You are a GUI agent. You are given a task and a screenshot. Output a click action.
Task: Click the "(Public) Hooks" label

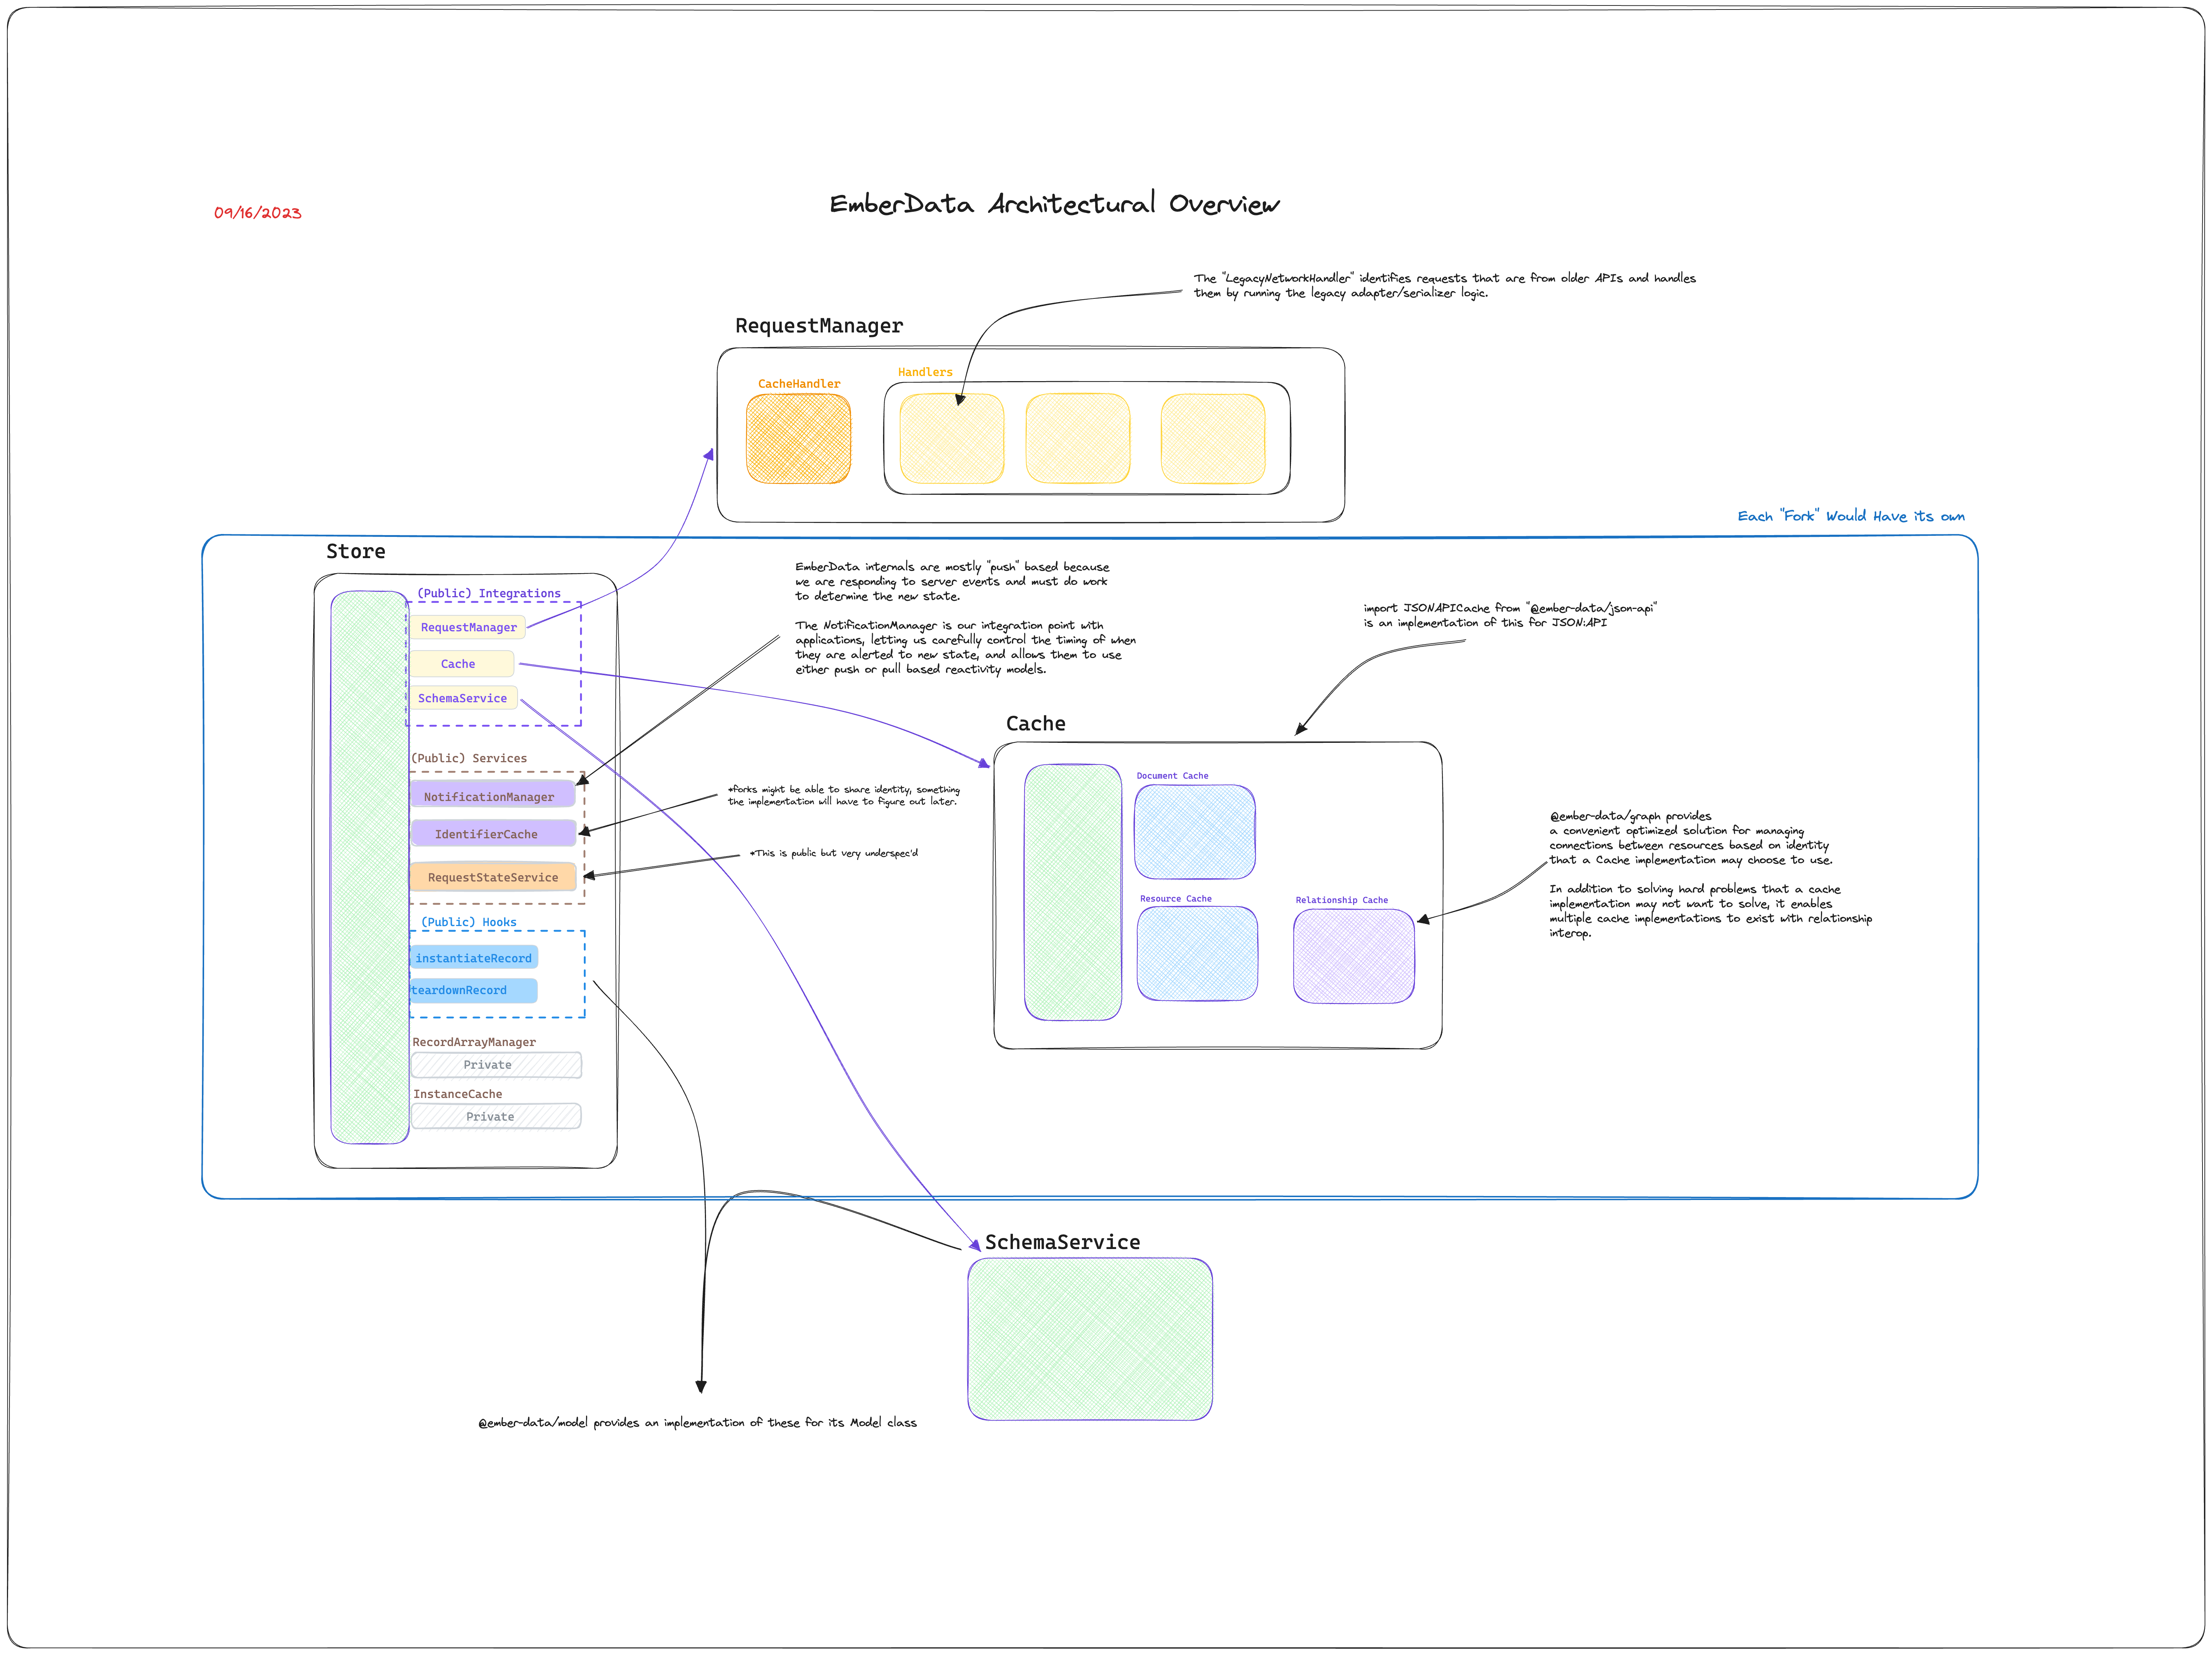tap(469, 922)
